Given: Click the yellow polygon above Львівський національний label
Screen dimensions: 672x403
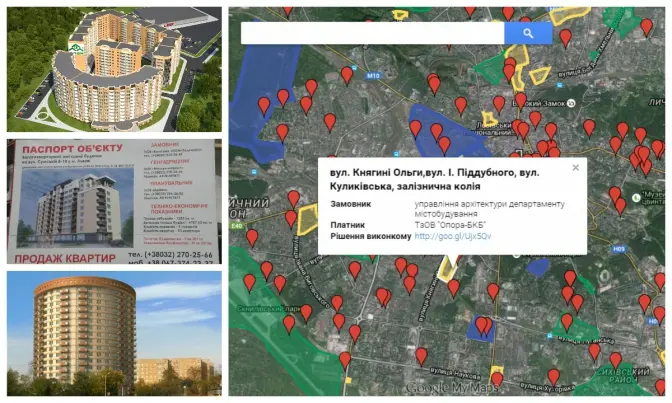Looking at the screenshot, I should [x=489, y=119].
